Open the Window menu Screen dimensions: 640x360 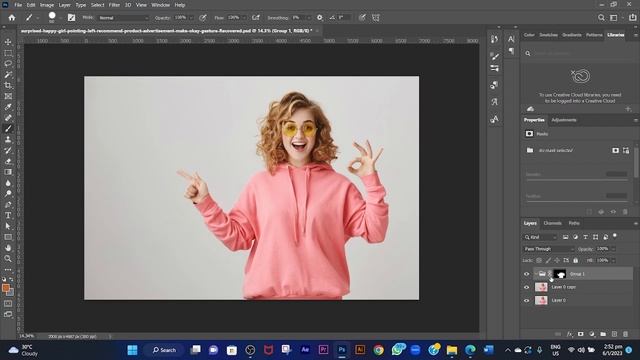coord(160,5)
